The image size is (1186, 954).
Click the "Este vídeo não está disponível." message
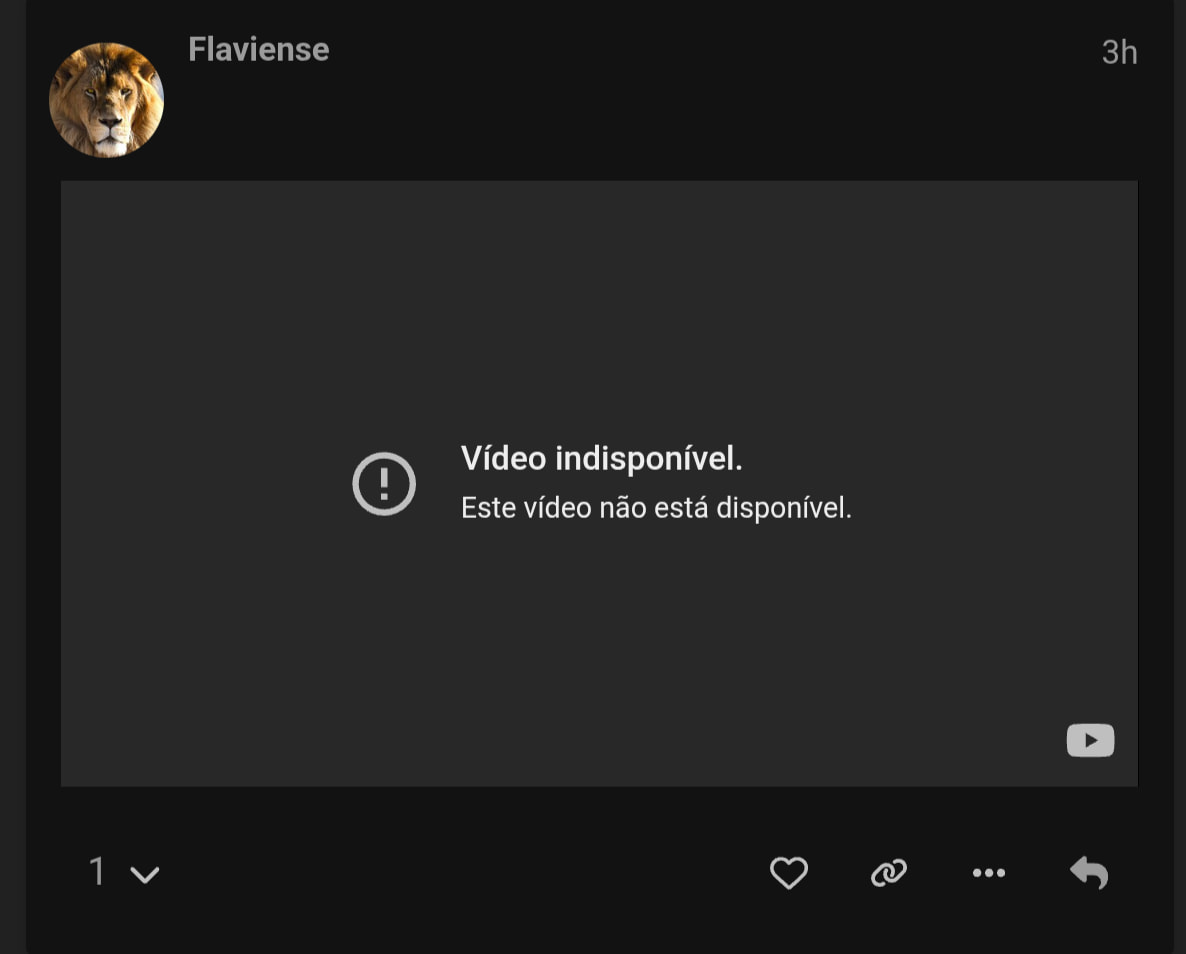656,508
